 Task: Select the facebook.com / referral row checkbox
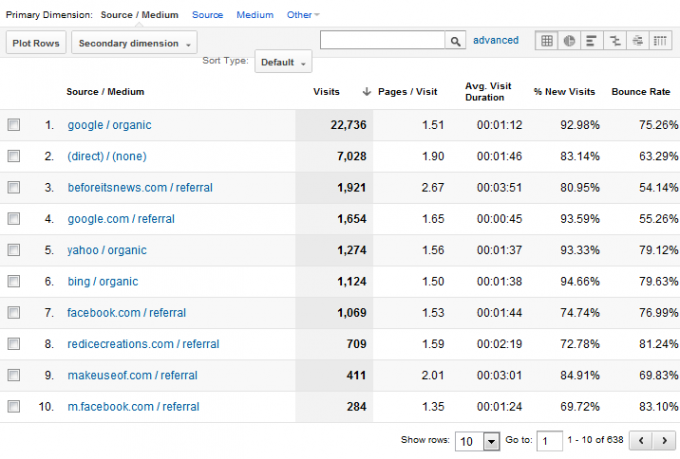click(14, 313)
